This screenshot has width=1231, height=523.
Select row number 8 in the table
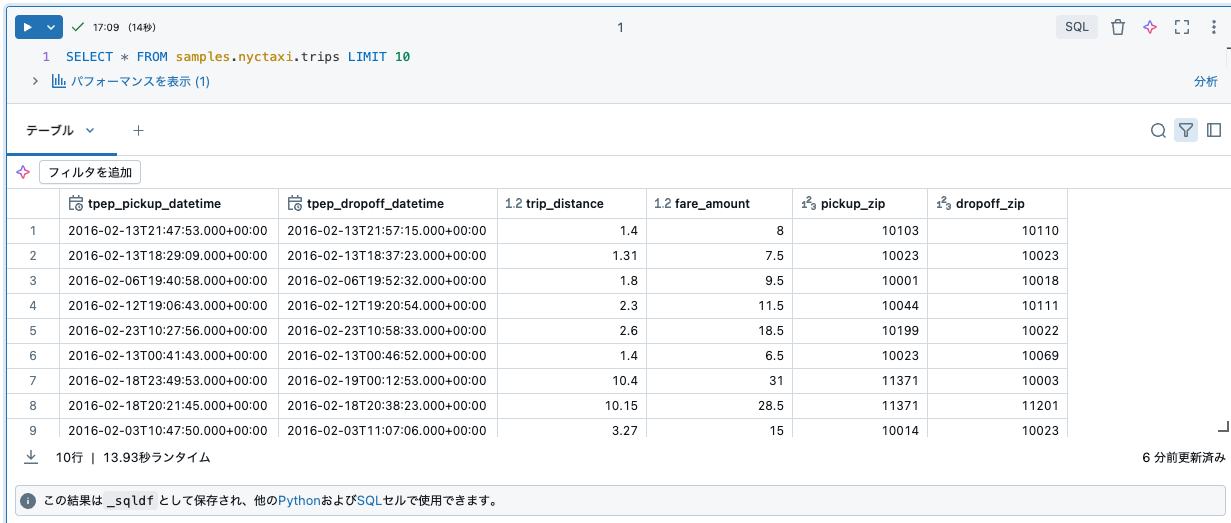point(33,405)
